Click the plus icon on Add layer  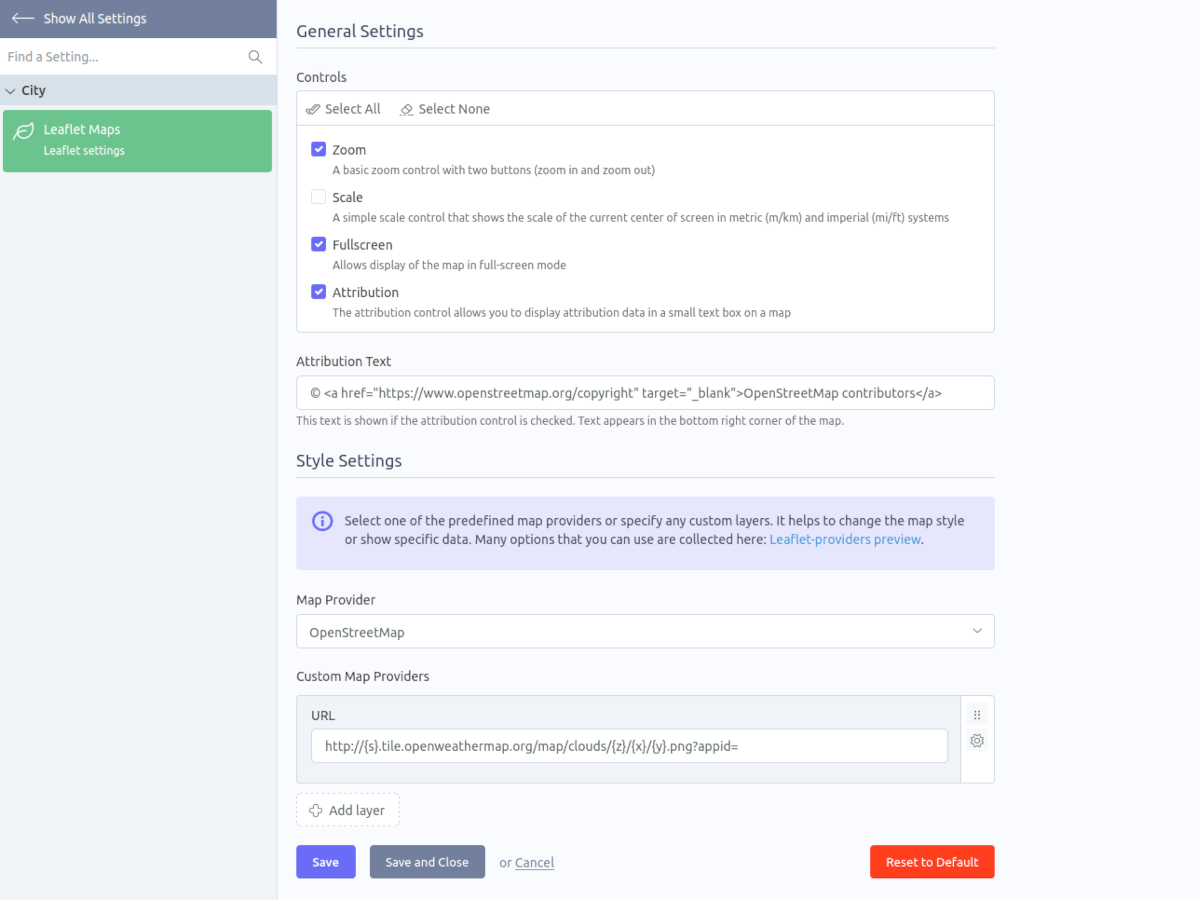click(316, 810)
